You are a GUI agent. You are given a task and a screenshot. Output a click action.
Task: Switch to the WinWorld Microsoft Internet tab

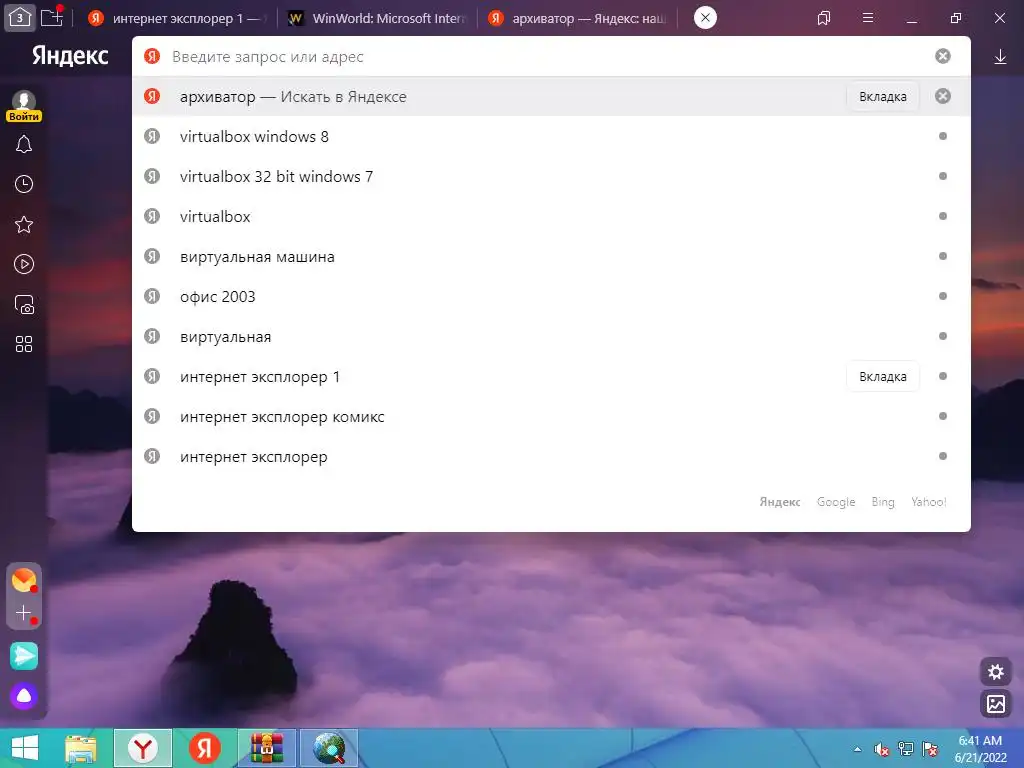(378, 18)
